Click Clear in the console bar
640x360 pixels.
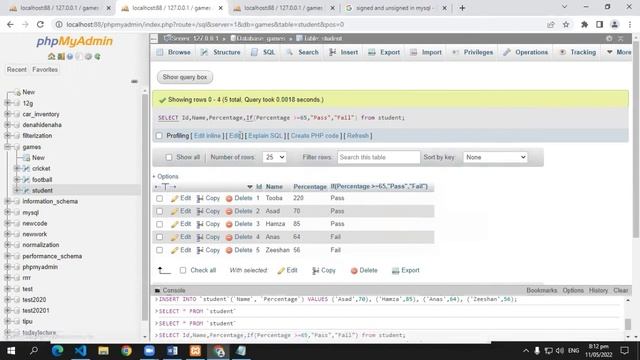[x=620, y=291]
